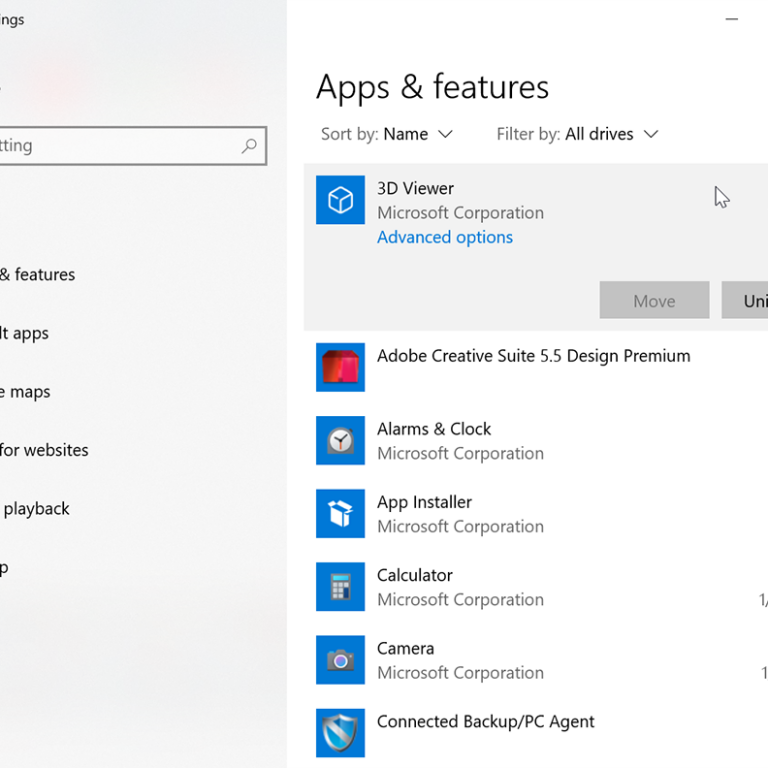This screenshot has width=768, height=768.
Task: Click the Uninstall button for 3D Viewer
Action: [745, 300]
